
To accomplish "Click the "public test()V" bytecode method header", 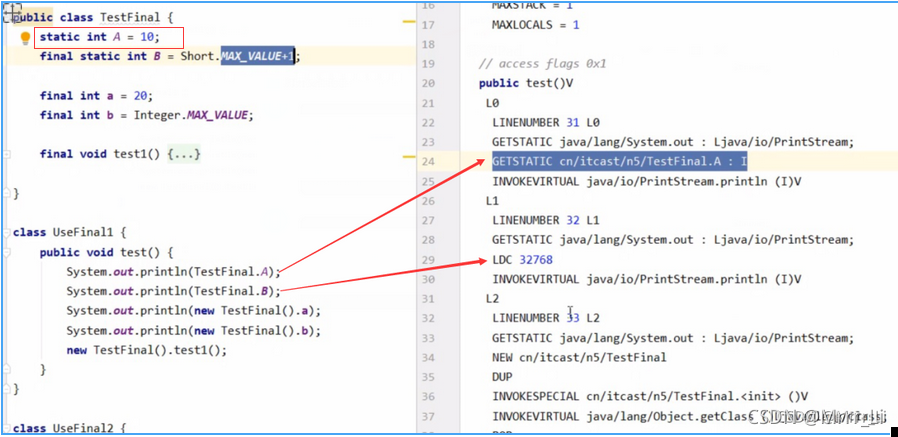I will [x=526, y=84].
